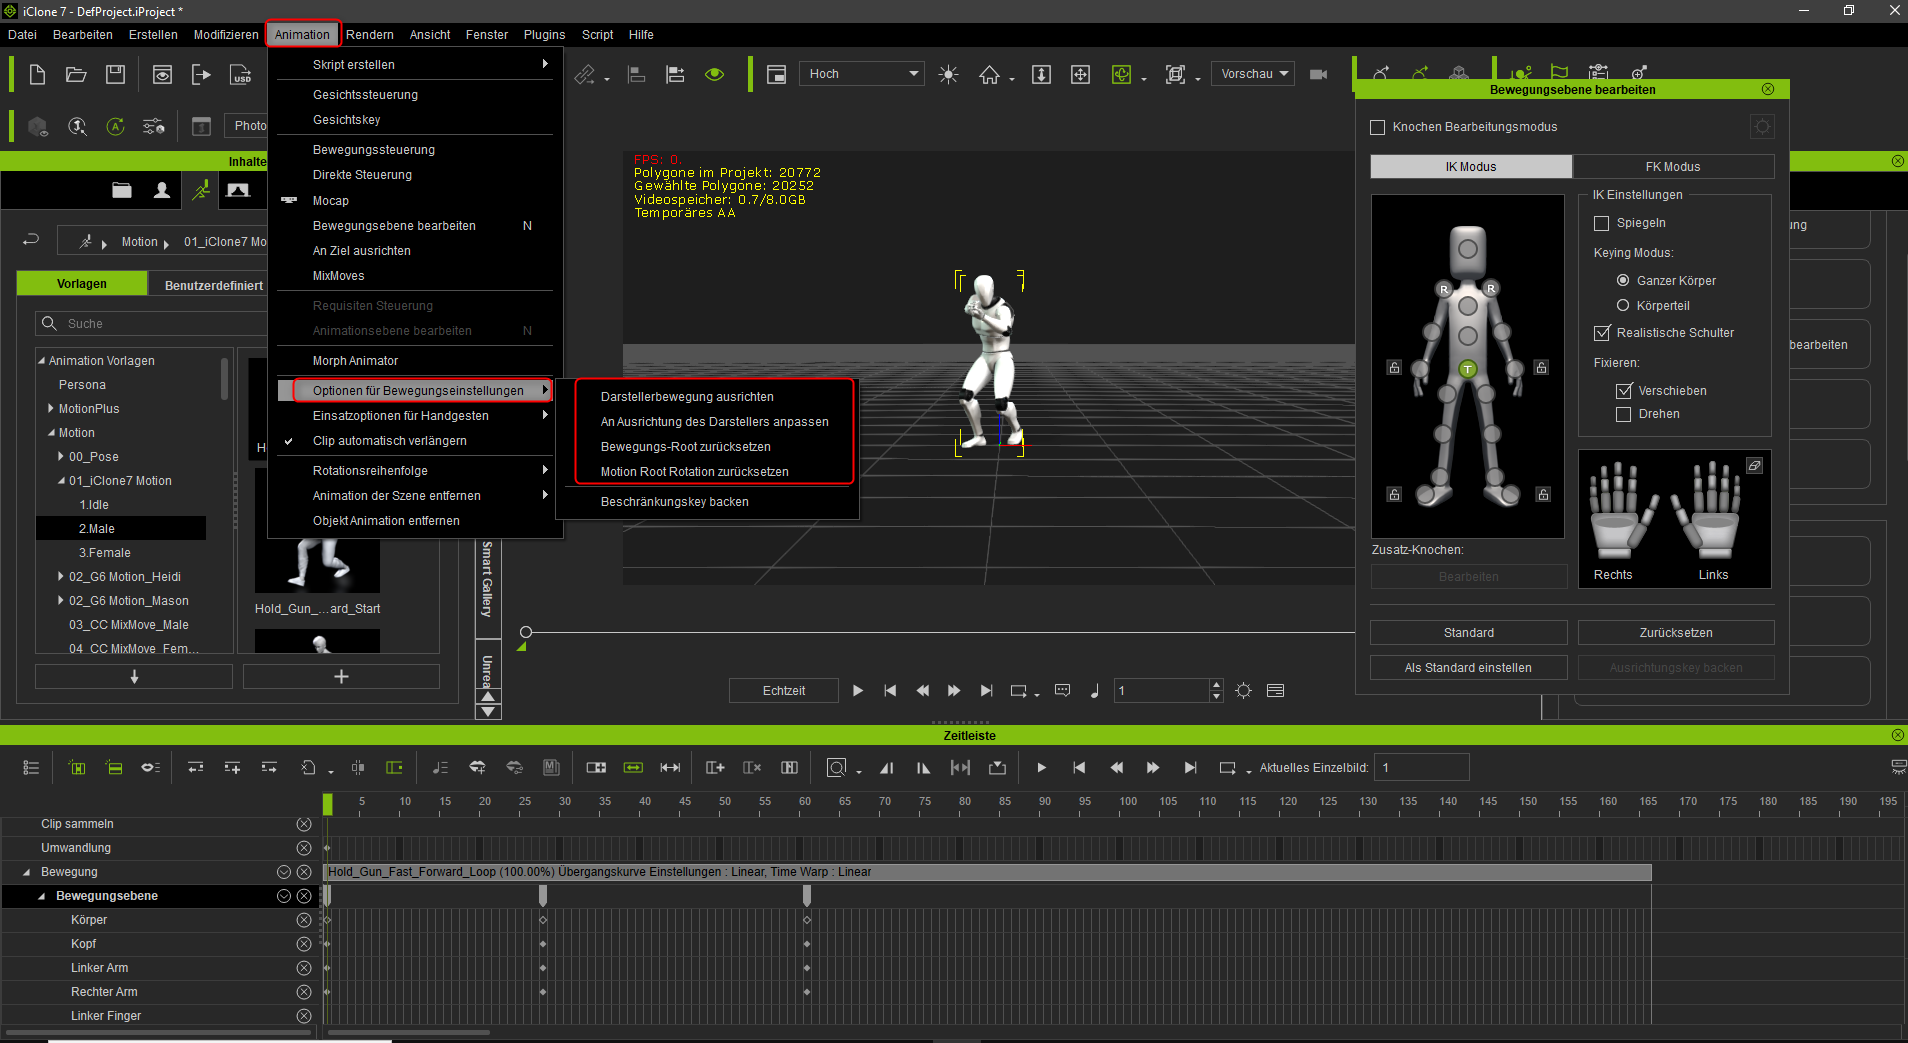Click the Zurücksetzen button
Viewport: 1908px width, 1043px height.
pos(1676,633)
